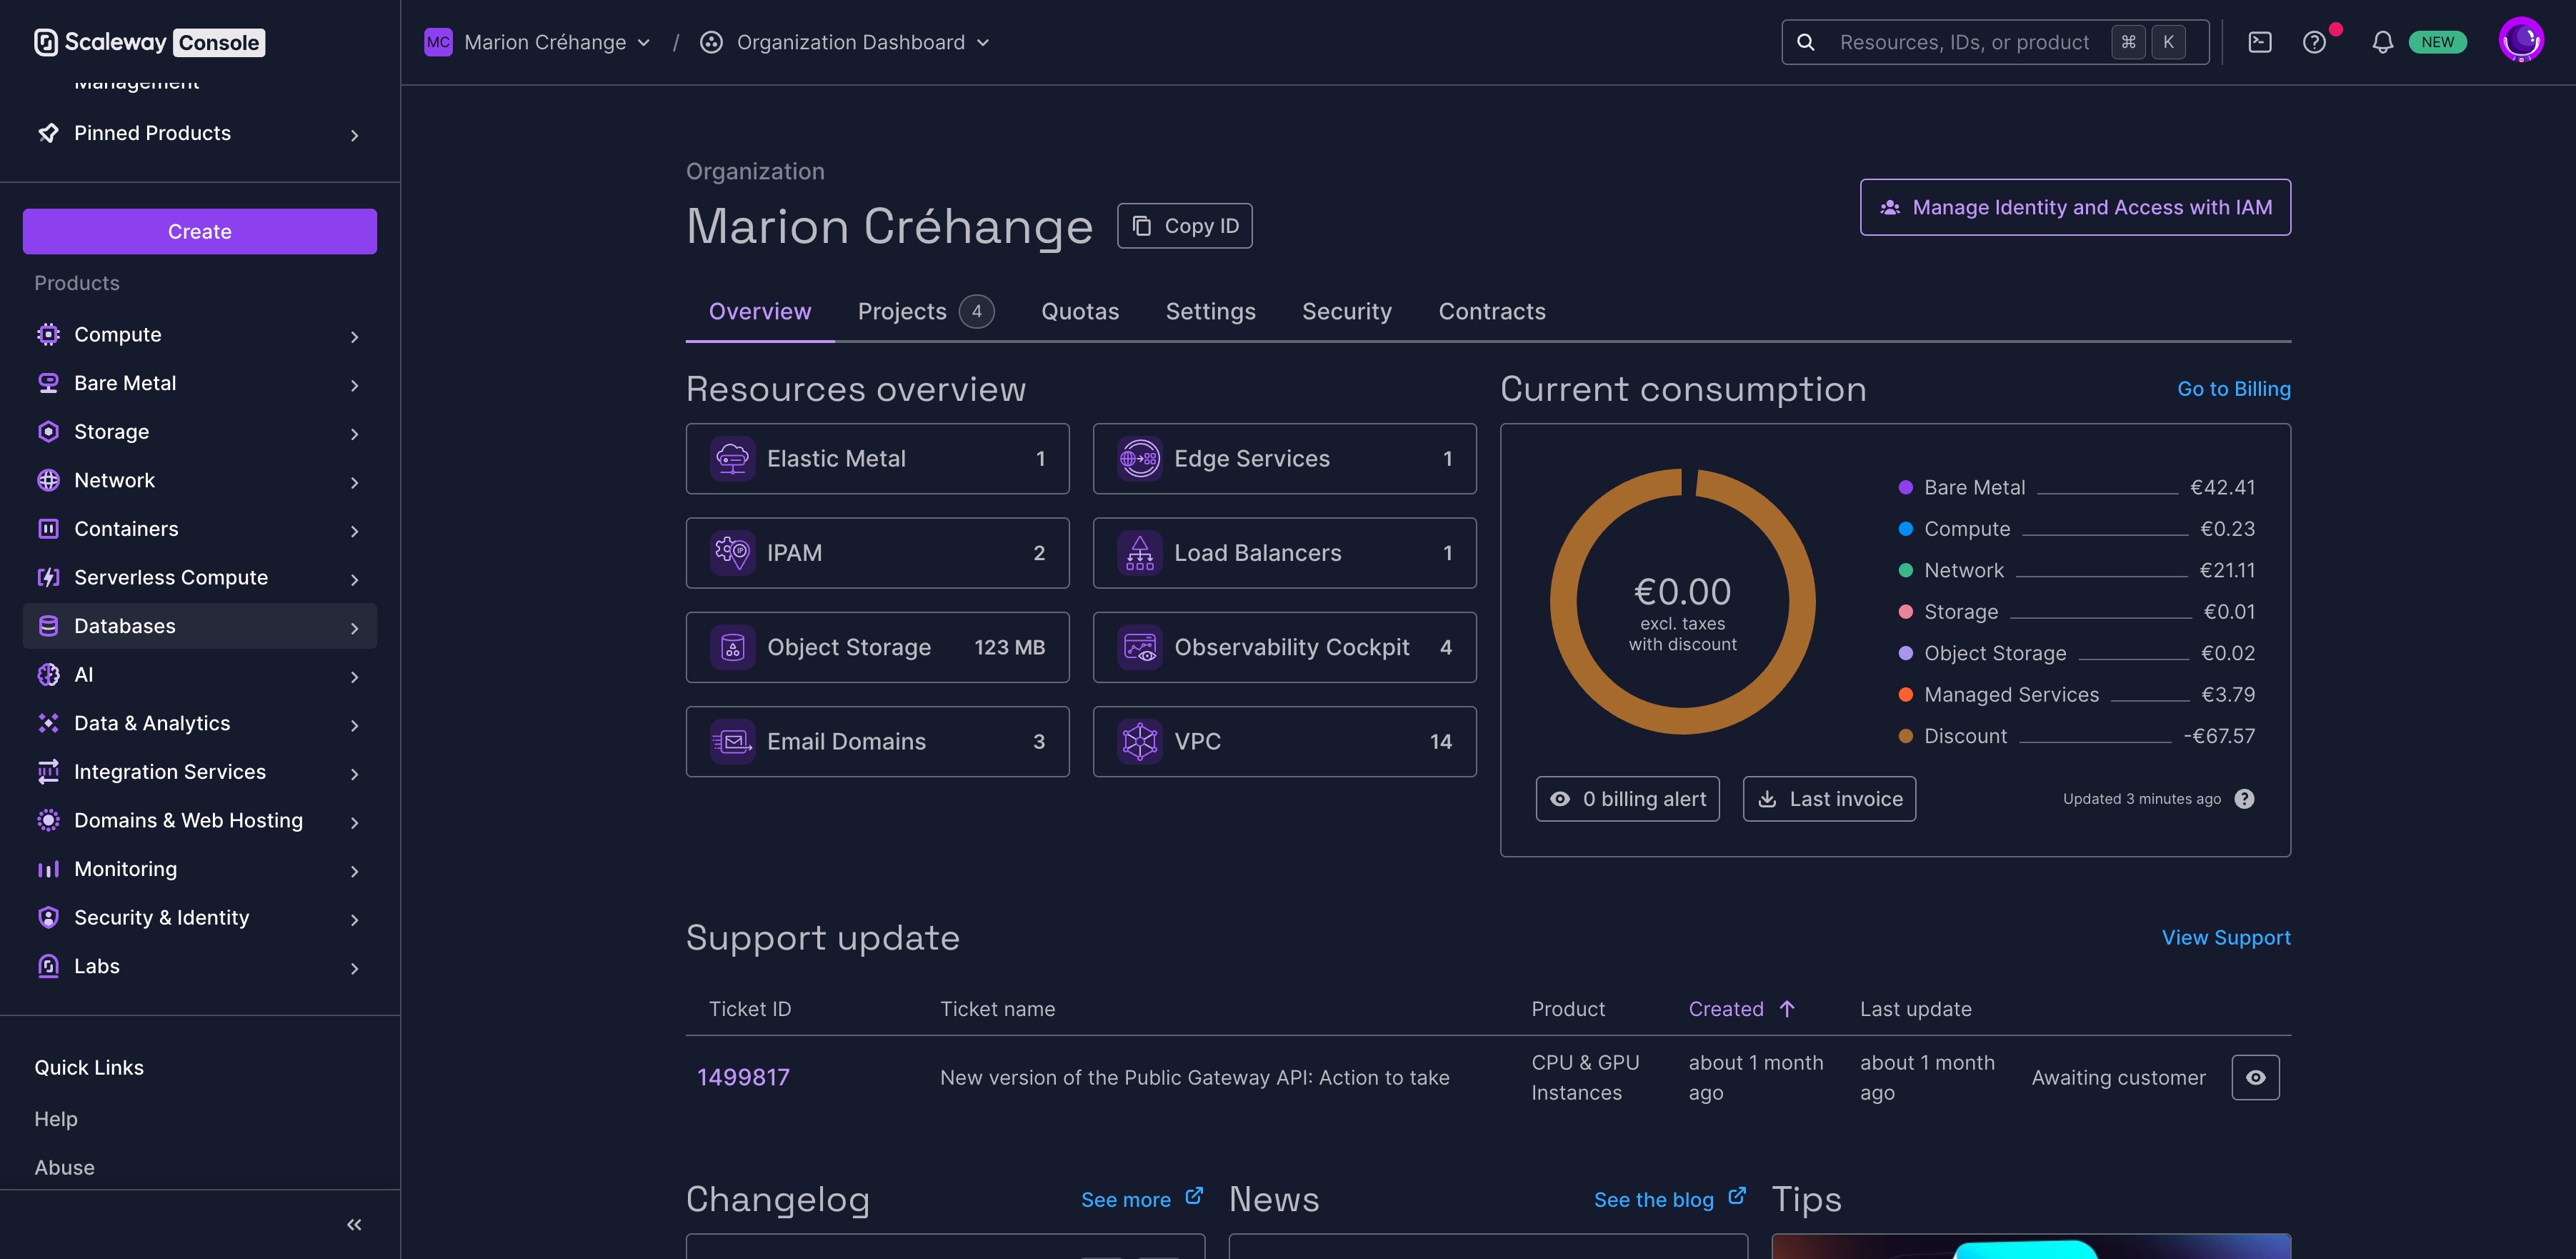Click the Pinned Products pin icon
This screenshot has height=1259, width=2576.
tap(48, 133)
